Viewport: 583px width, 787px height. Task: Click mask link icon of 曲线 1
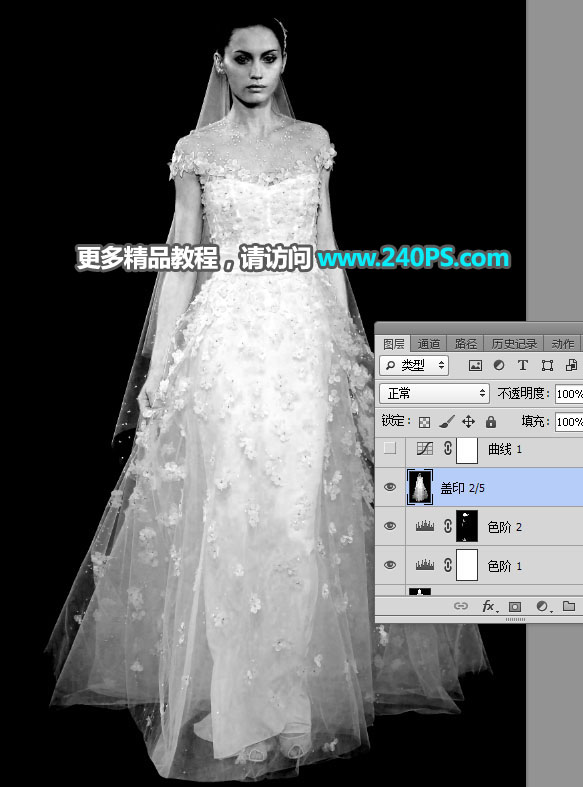click(448, 449)
